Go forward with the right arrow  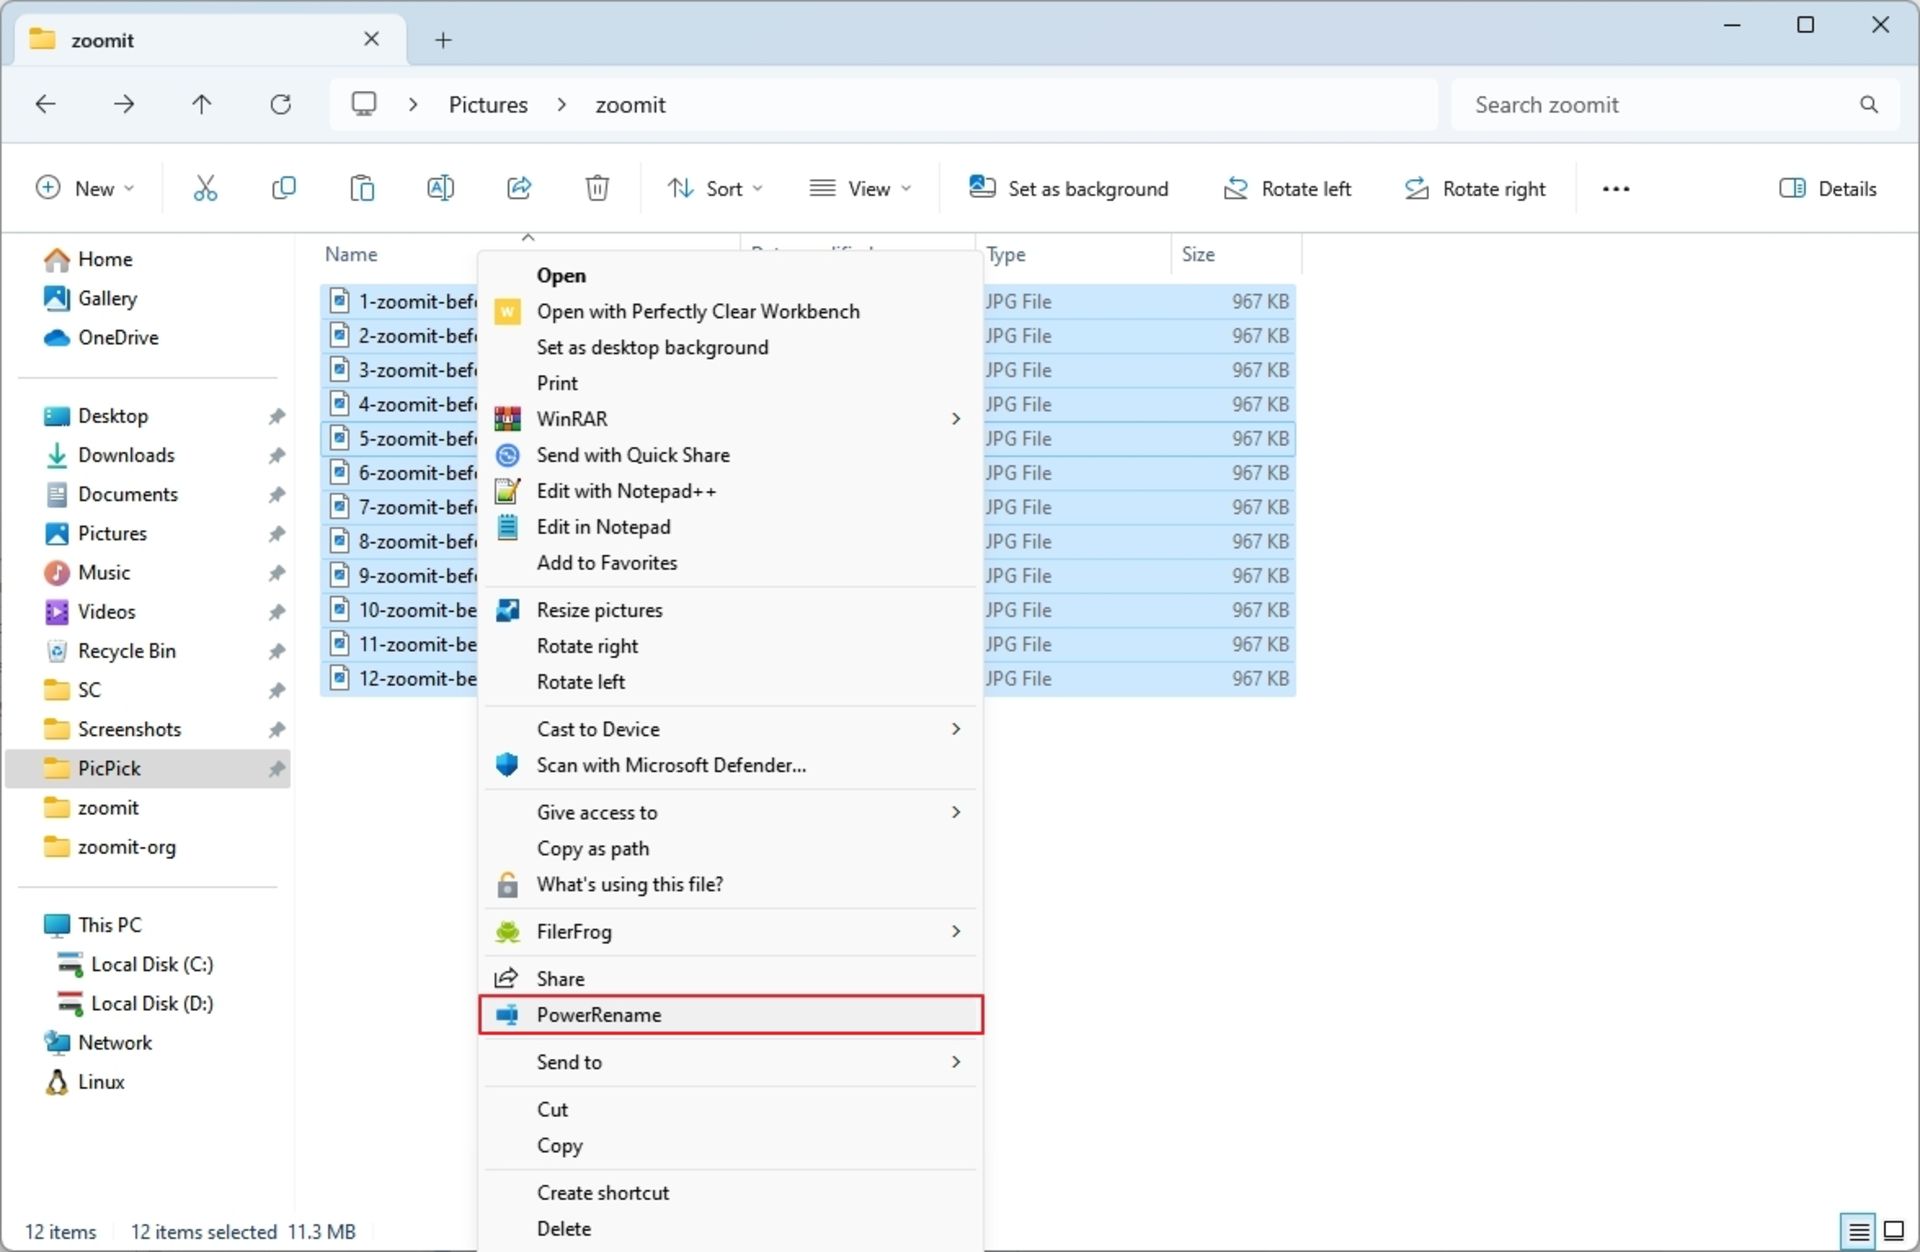124,104
